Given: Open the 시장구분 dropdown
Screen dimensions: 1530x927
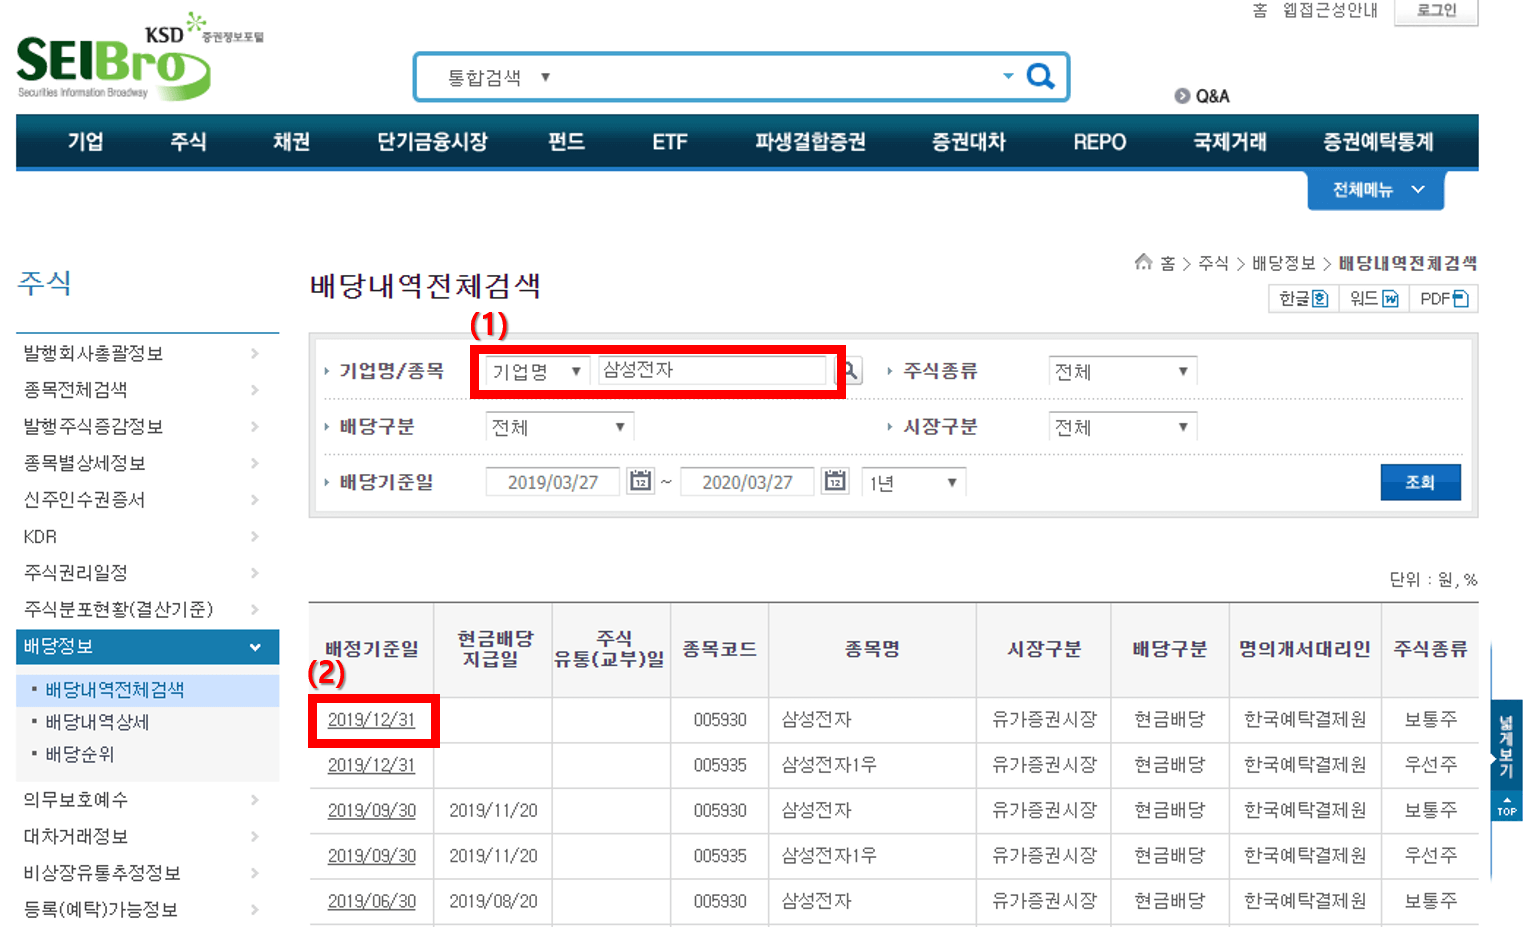Looking at the screenshot, I should tap(1122, 427).
